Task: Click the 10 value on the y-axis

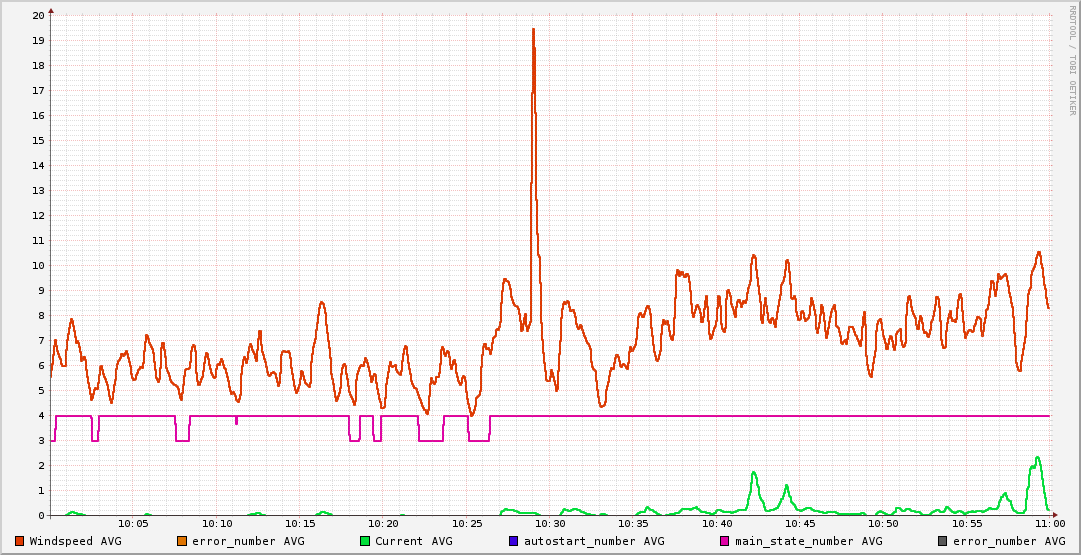Action: pyautogui.click(x=38, y=265)
